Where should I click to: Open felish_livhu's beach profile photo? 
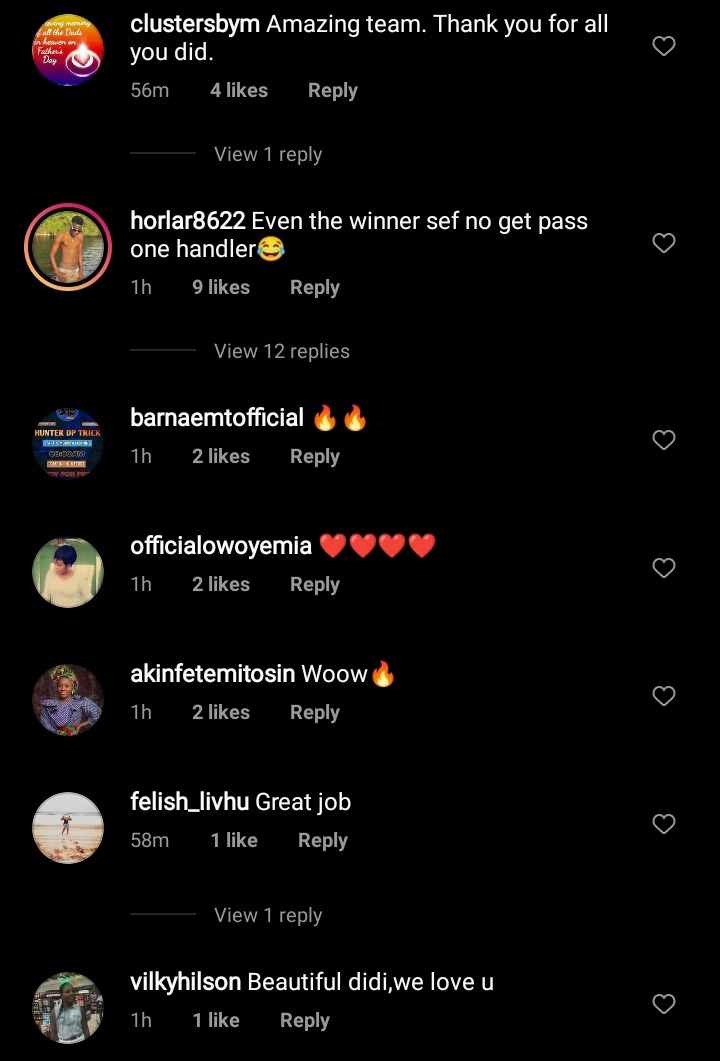[x=68, y=828]
